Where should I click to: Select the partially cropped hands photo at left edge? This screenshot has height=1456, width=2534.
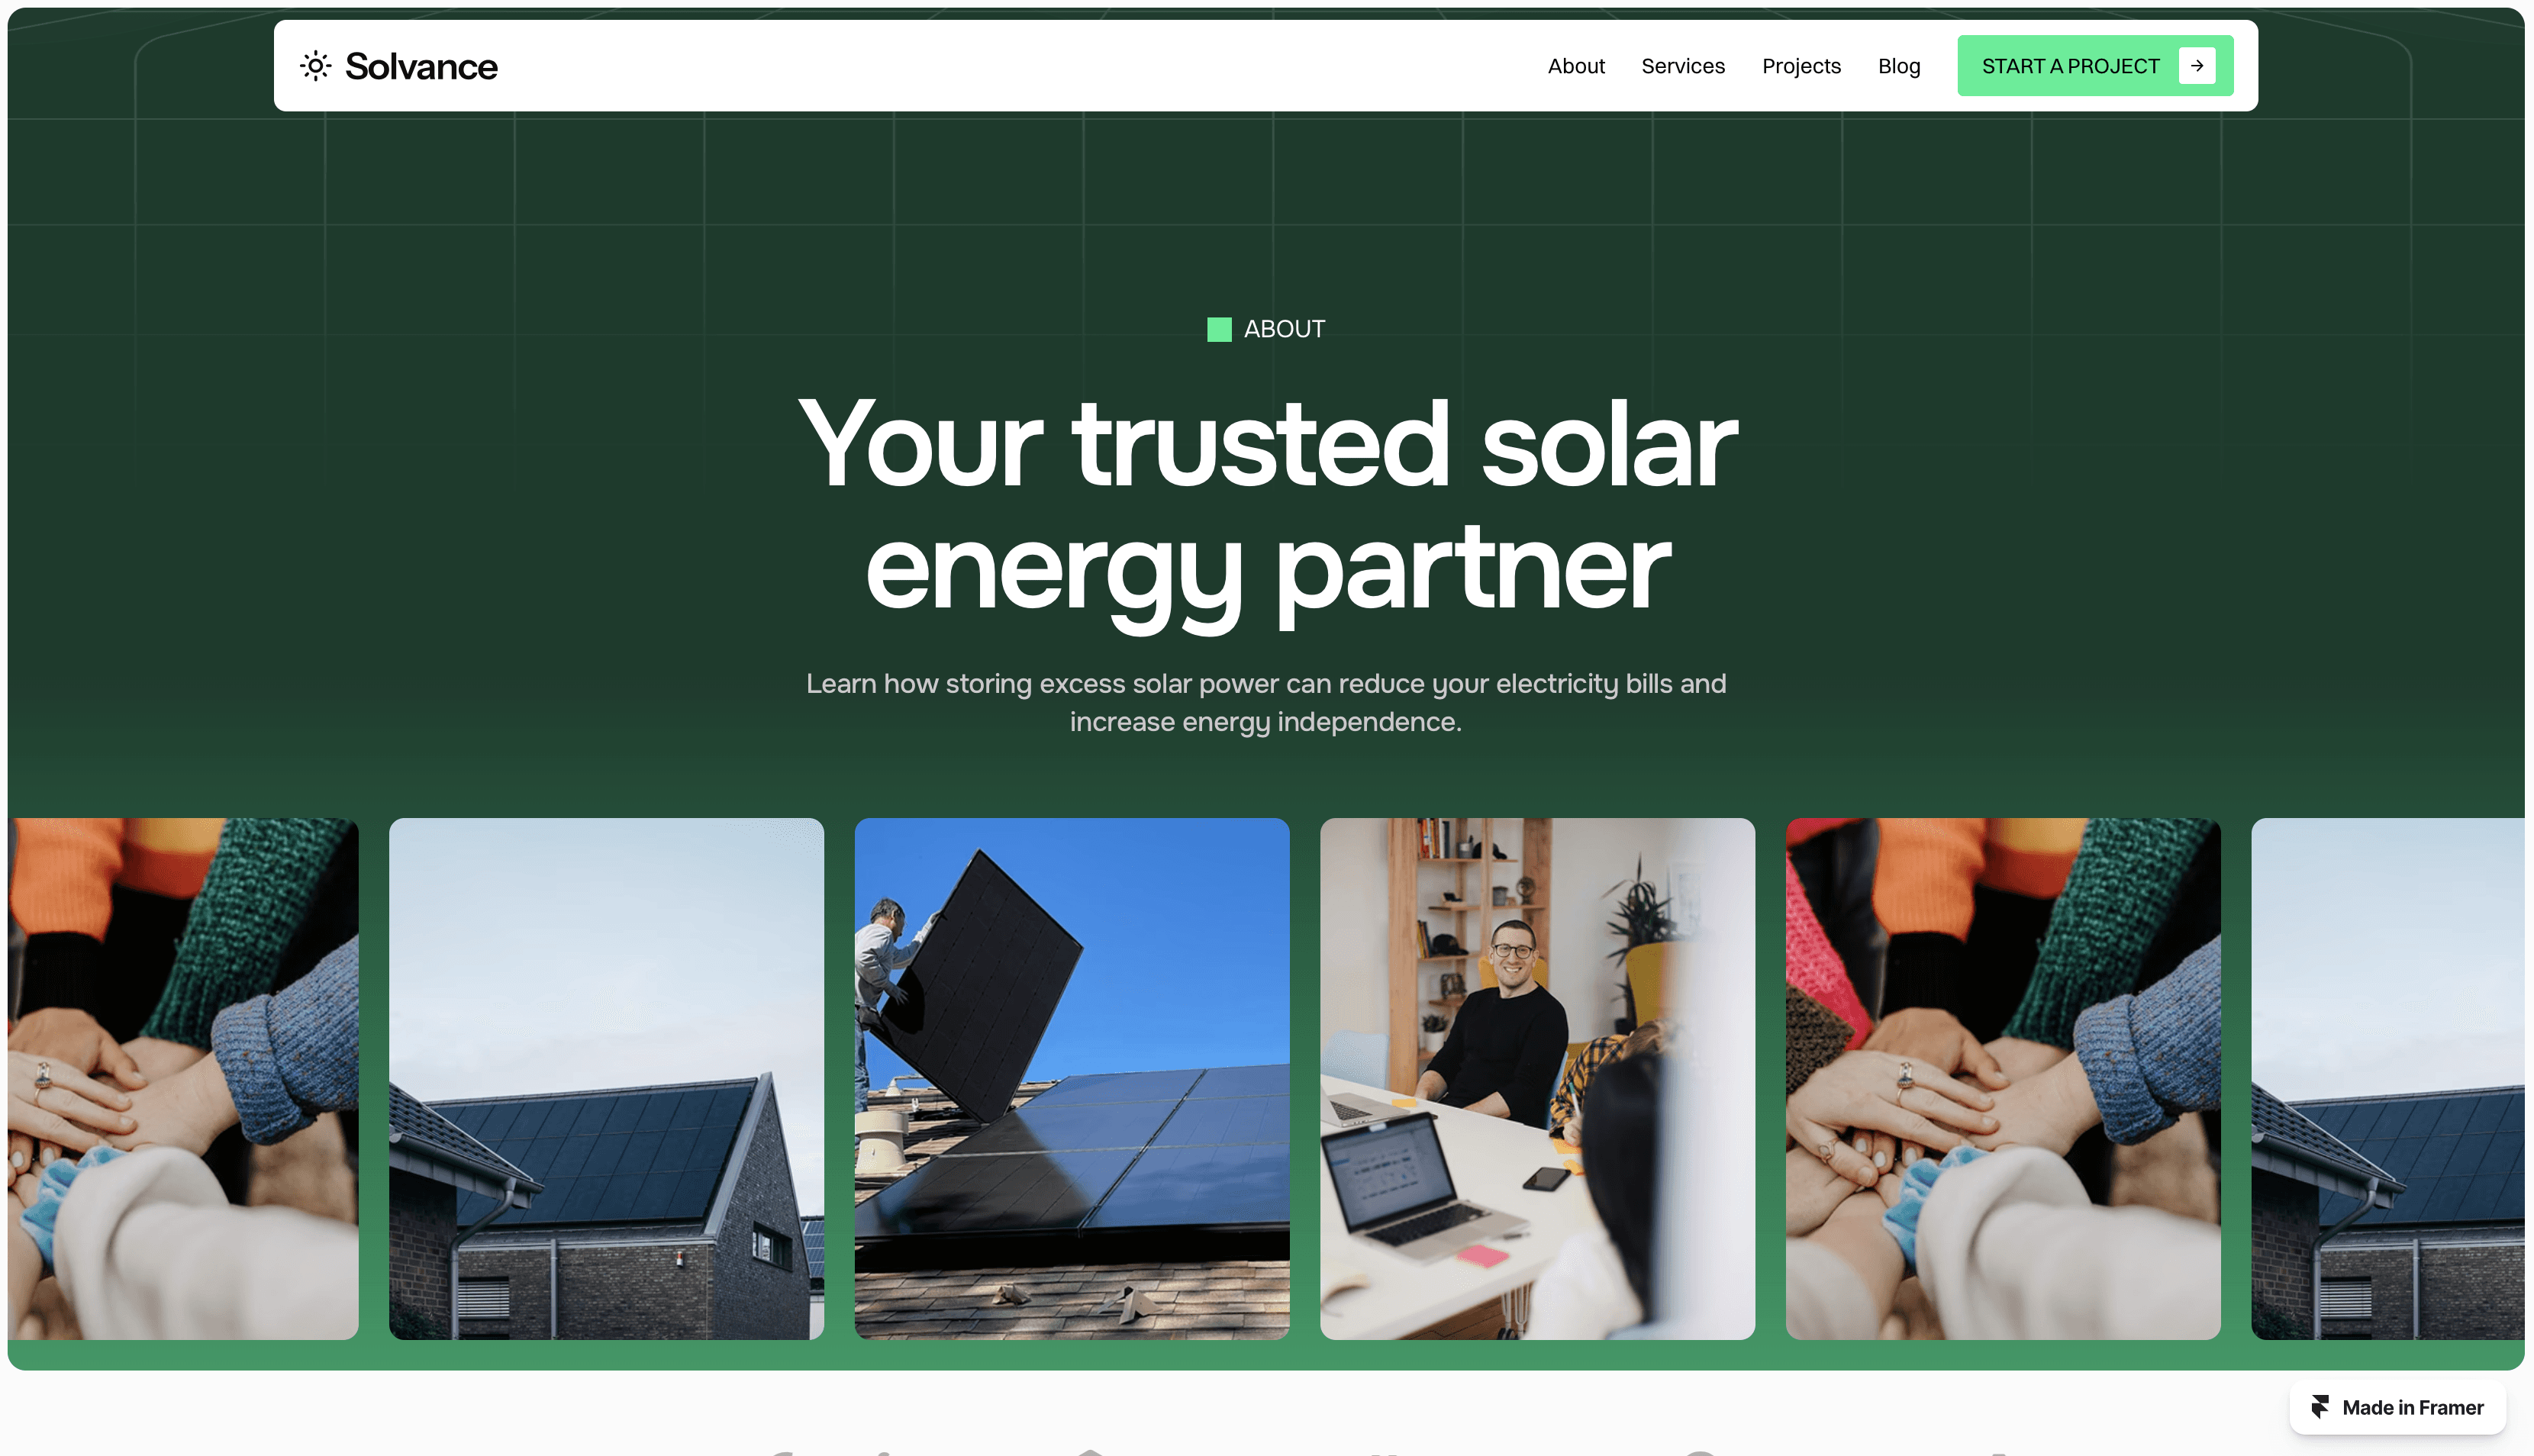(183, 1078)
